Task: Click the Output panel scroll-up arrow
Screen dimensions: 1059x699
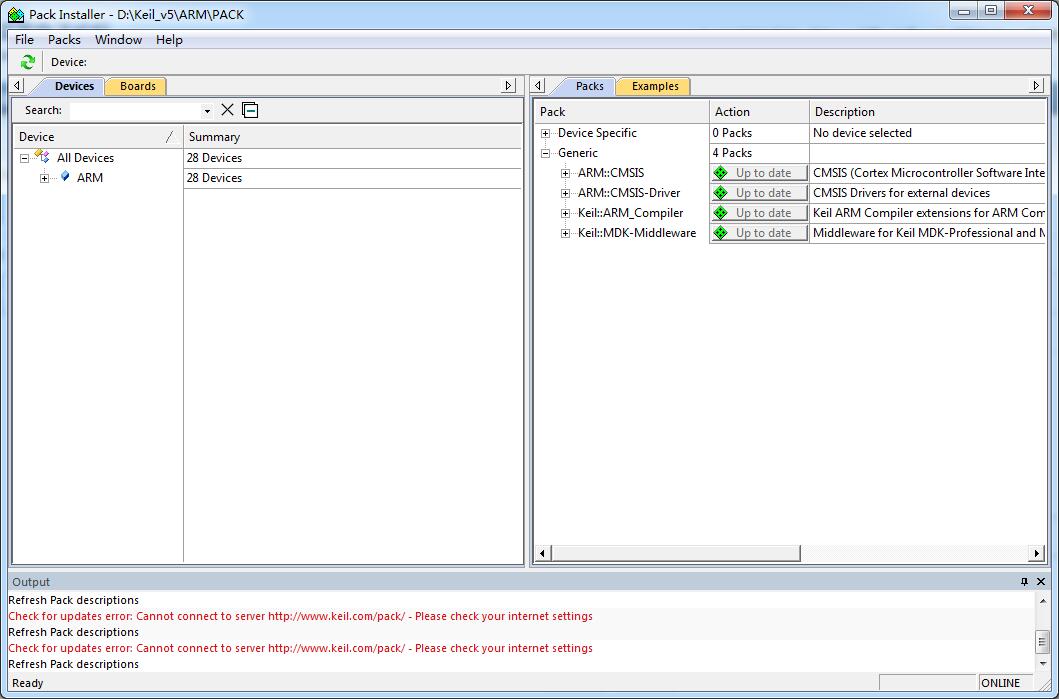Action: [x=1042, y=600]
